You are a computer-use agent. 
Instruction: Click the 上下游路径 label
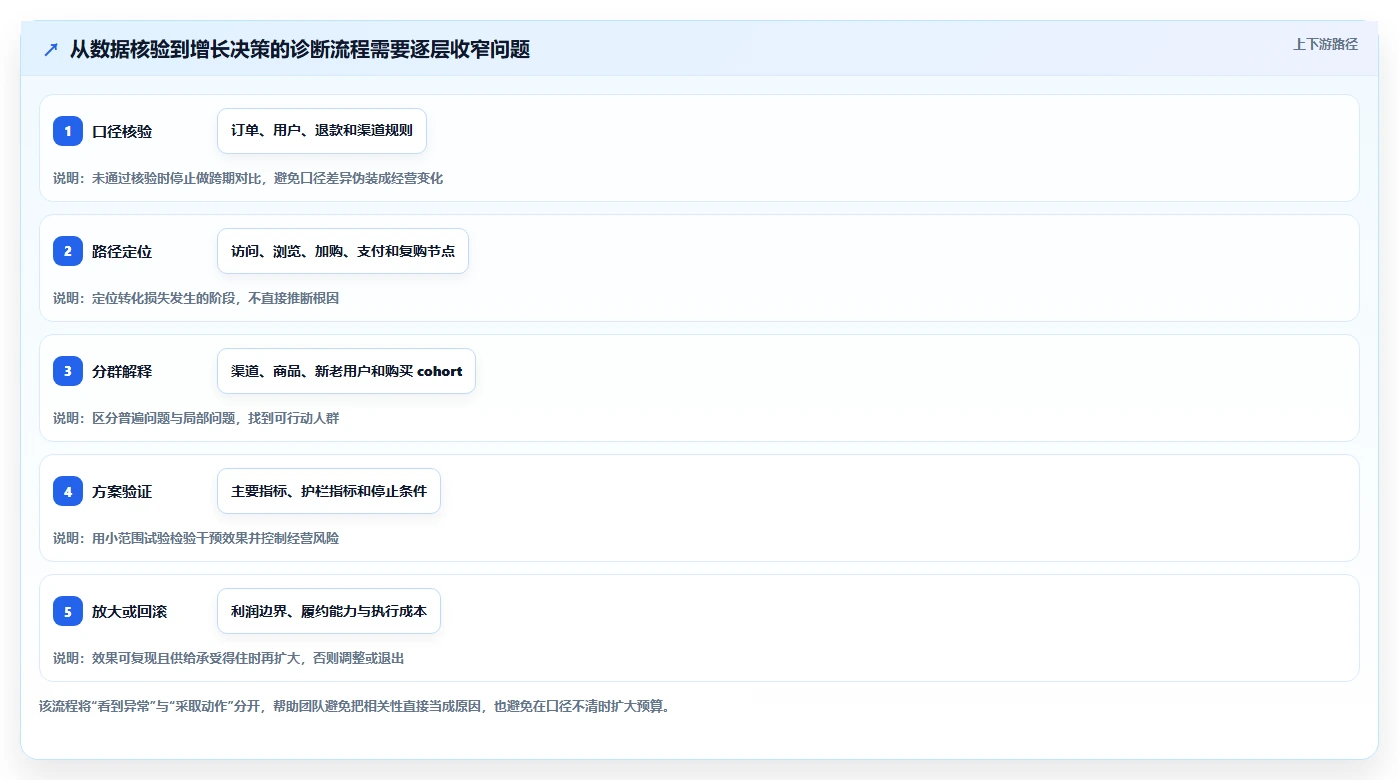[1325, 44]
